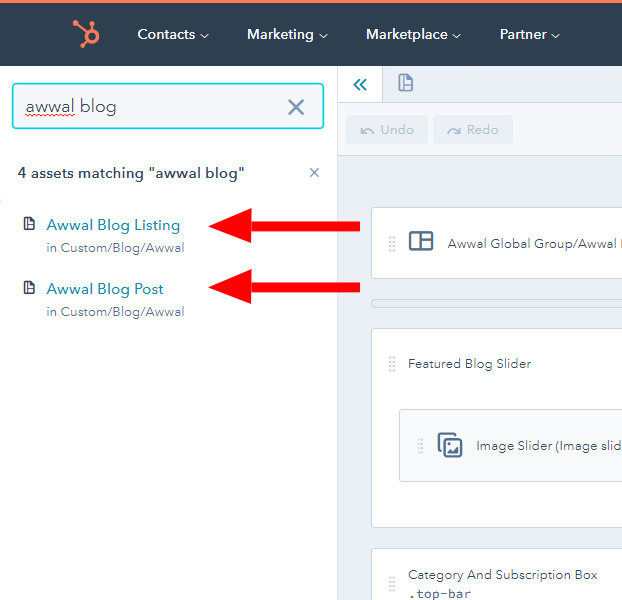Viewport: 622px width, 600px height.
Task: Open the Partner menu
Action: click(530, 35)
